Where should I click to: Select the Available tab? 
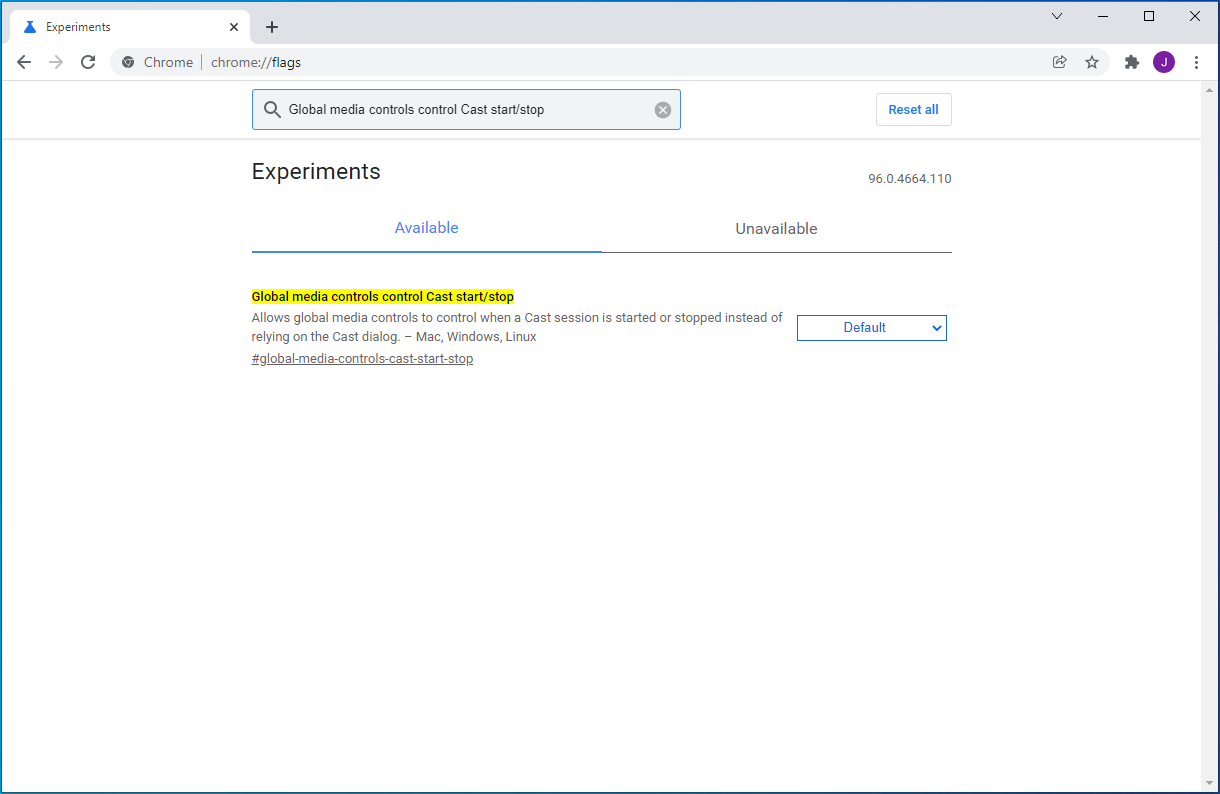[426, 228]
